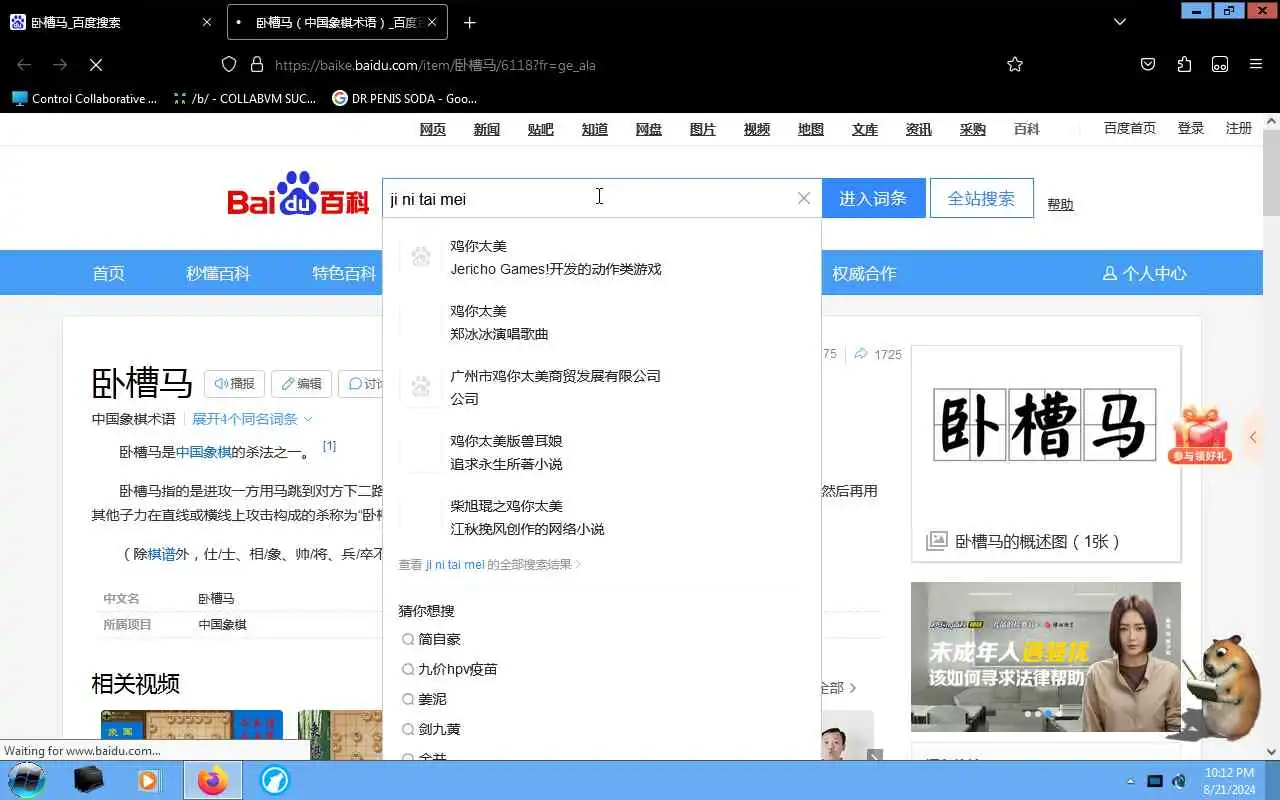Click the 进入词条 button
The height and width of the screenshot is (800, 1280).
click(873, 198)
